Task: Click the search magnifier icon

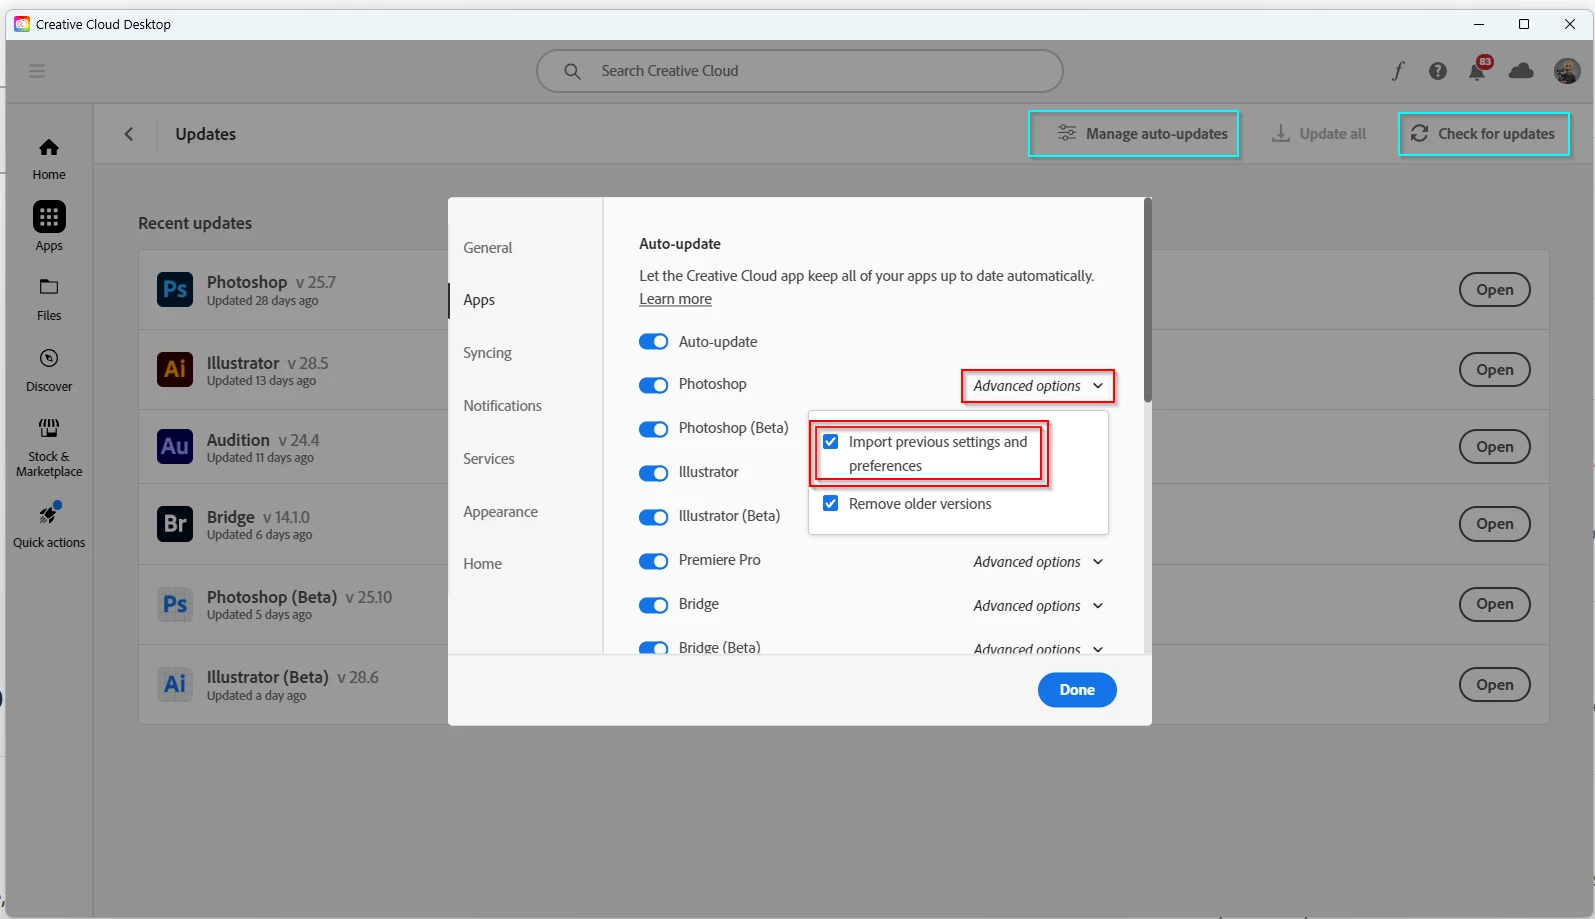Action: coord(572,71)
